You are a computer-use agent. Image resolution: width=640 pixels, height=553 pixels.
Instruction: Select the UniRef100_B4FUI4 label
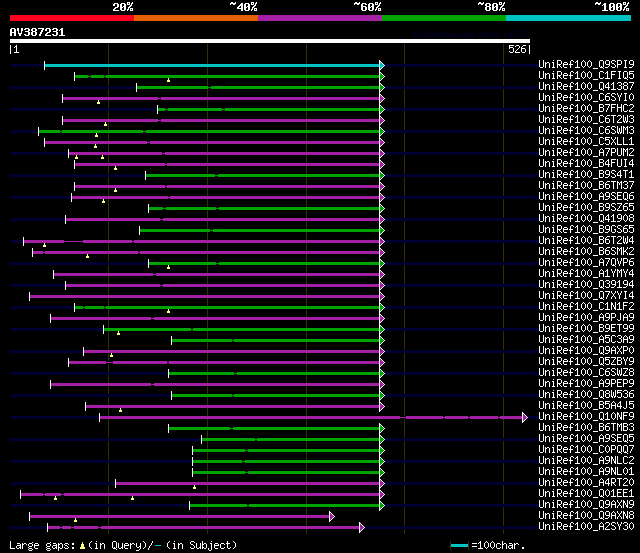pos(586,163)
